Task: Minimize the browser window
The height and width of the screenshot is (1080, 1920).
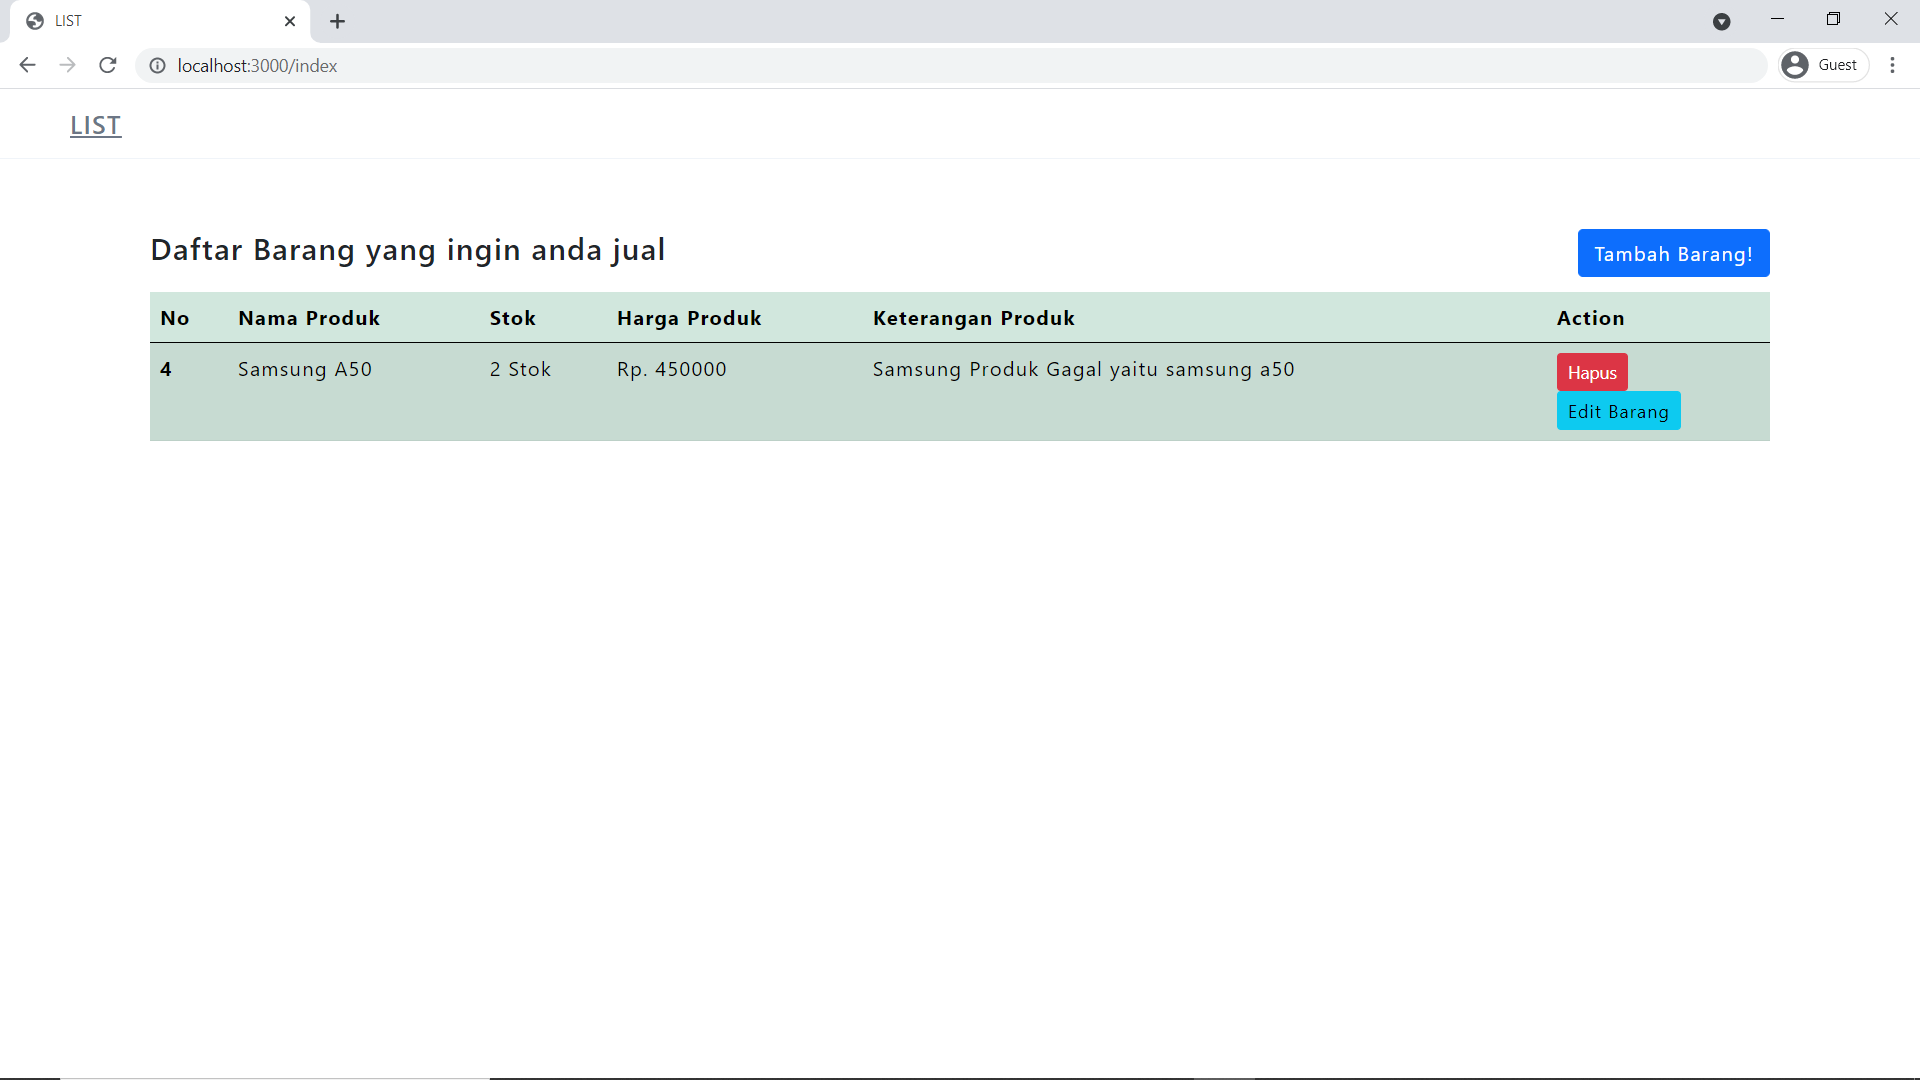Action: [1777, 19]
